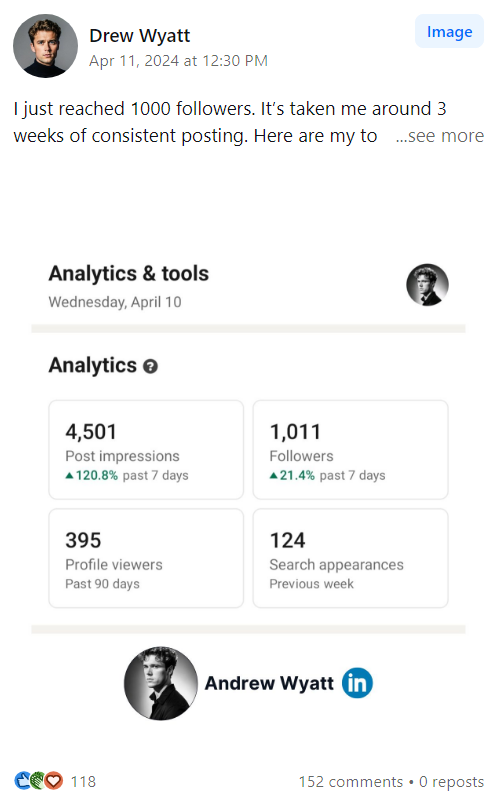Select the 4,501 Post impressions card
The height and width of the screenshot is (796, 496).
[146, 450]
